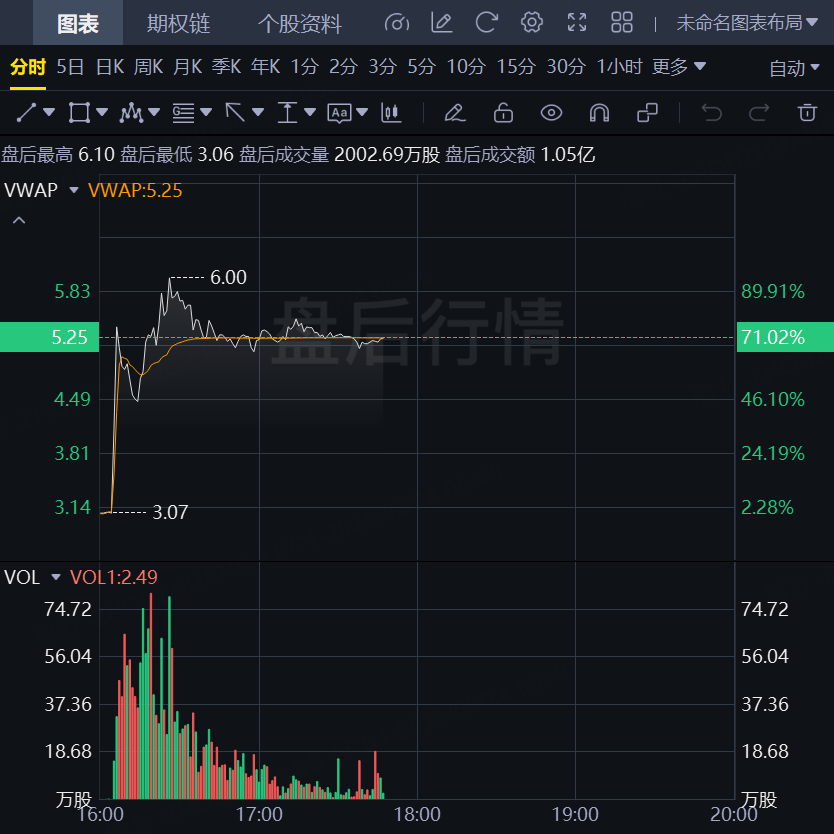This screenshot has height=834, width=834.
Task: Toggle the drawing lock icon
Action: pyautogui.click(x=503, y=113)
